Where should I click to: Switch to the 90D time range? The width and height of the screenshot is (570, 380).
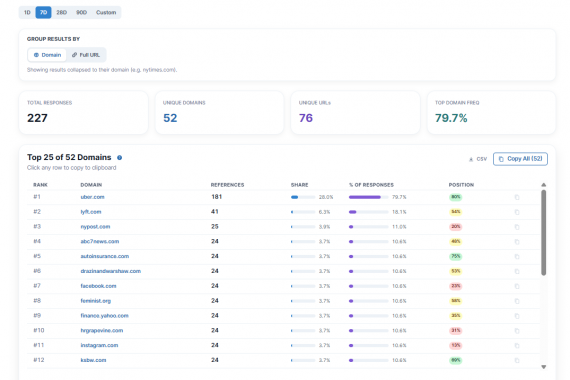point(81,12)
